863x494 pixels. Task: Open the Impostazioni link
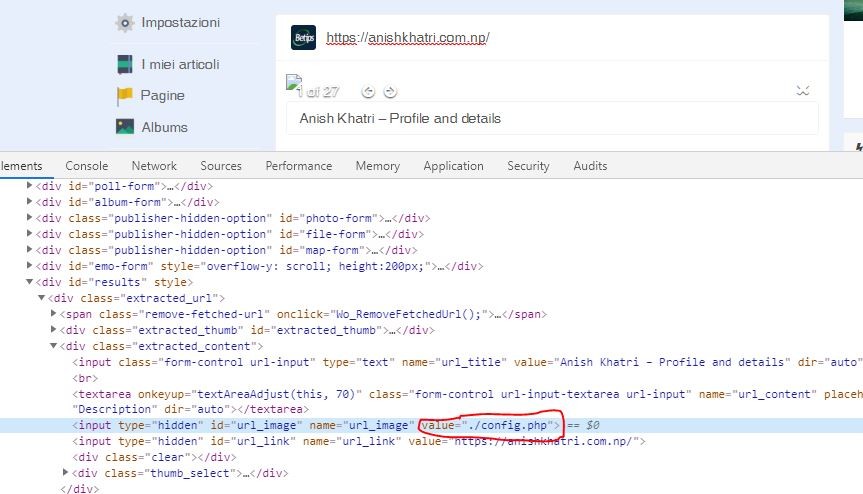[181, 23]
